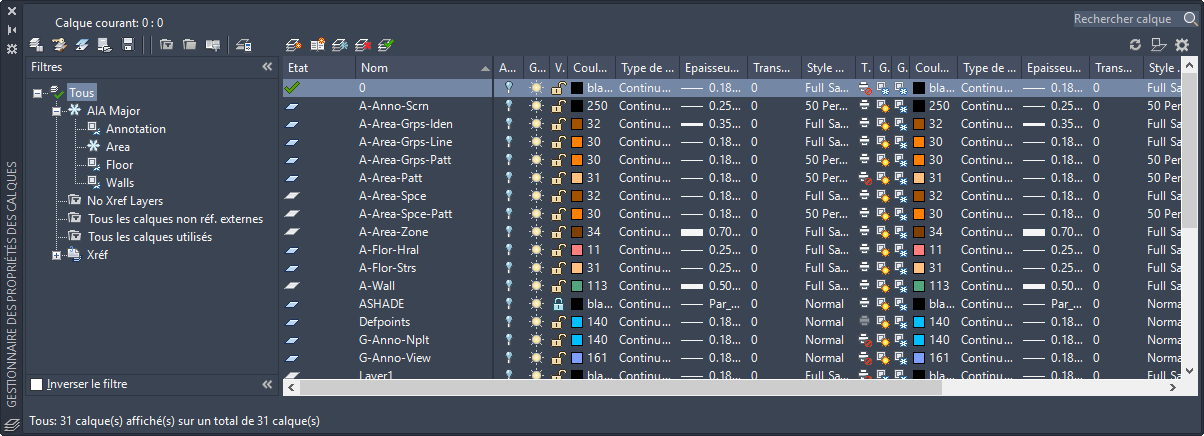This screenshot has height=436, width=1204.
Task: Select the Walls filter in the tree
Action: pos(120,183)
